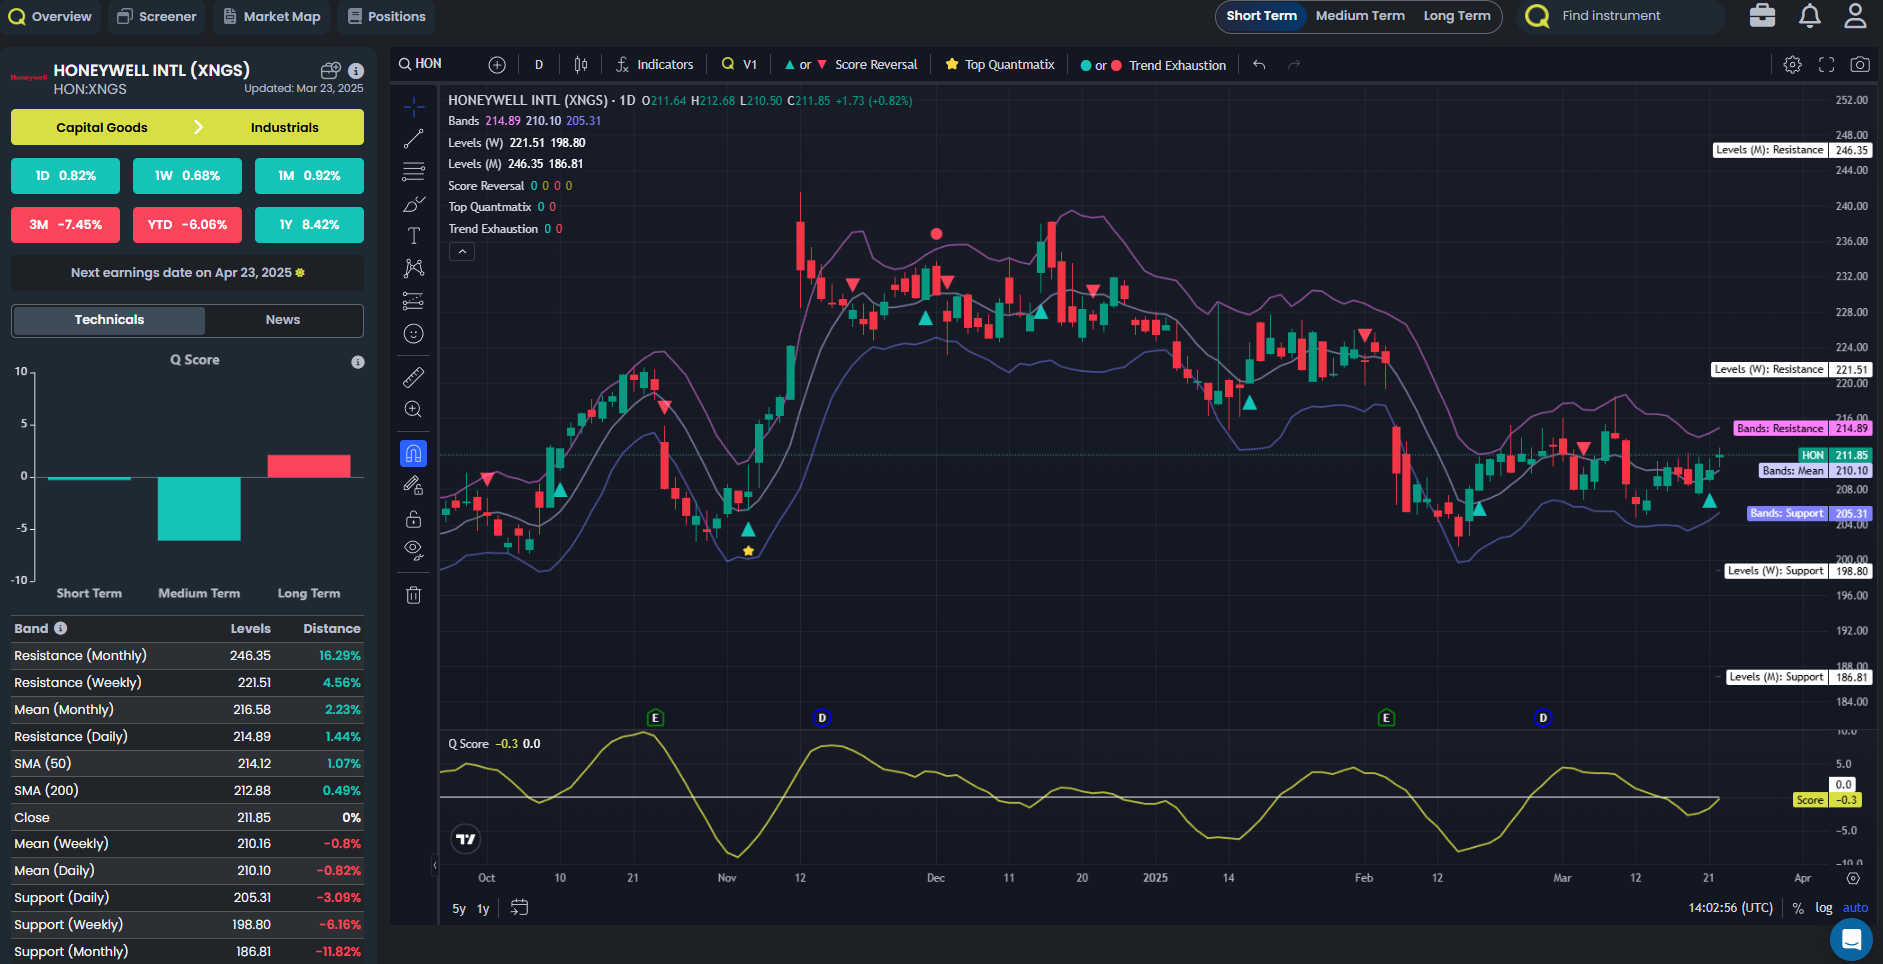Open the Market Map page
Image resolution: width=1883 pixels, height=964 pixels.
tap(272, 16)
